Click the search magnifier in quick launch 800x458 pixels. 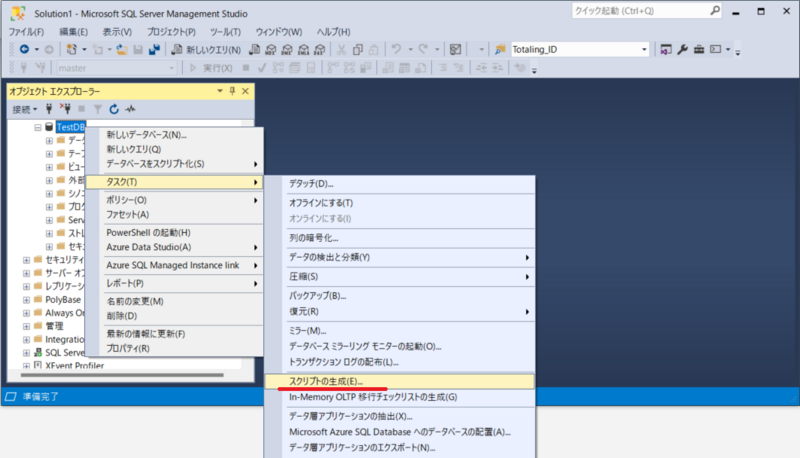tap(715, 10)
